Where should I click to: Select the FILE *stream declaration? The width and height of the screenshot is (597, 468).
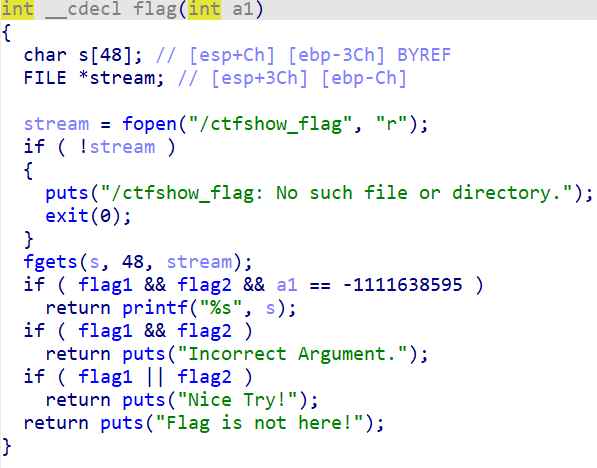tap(94, 78)
